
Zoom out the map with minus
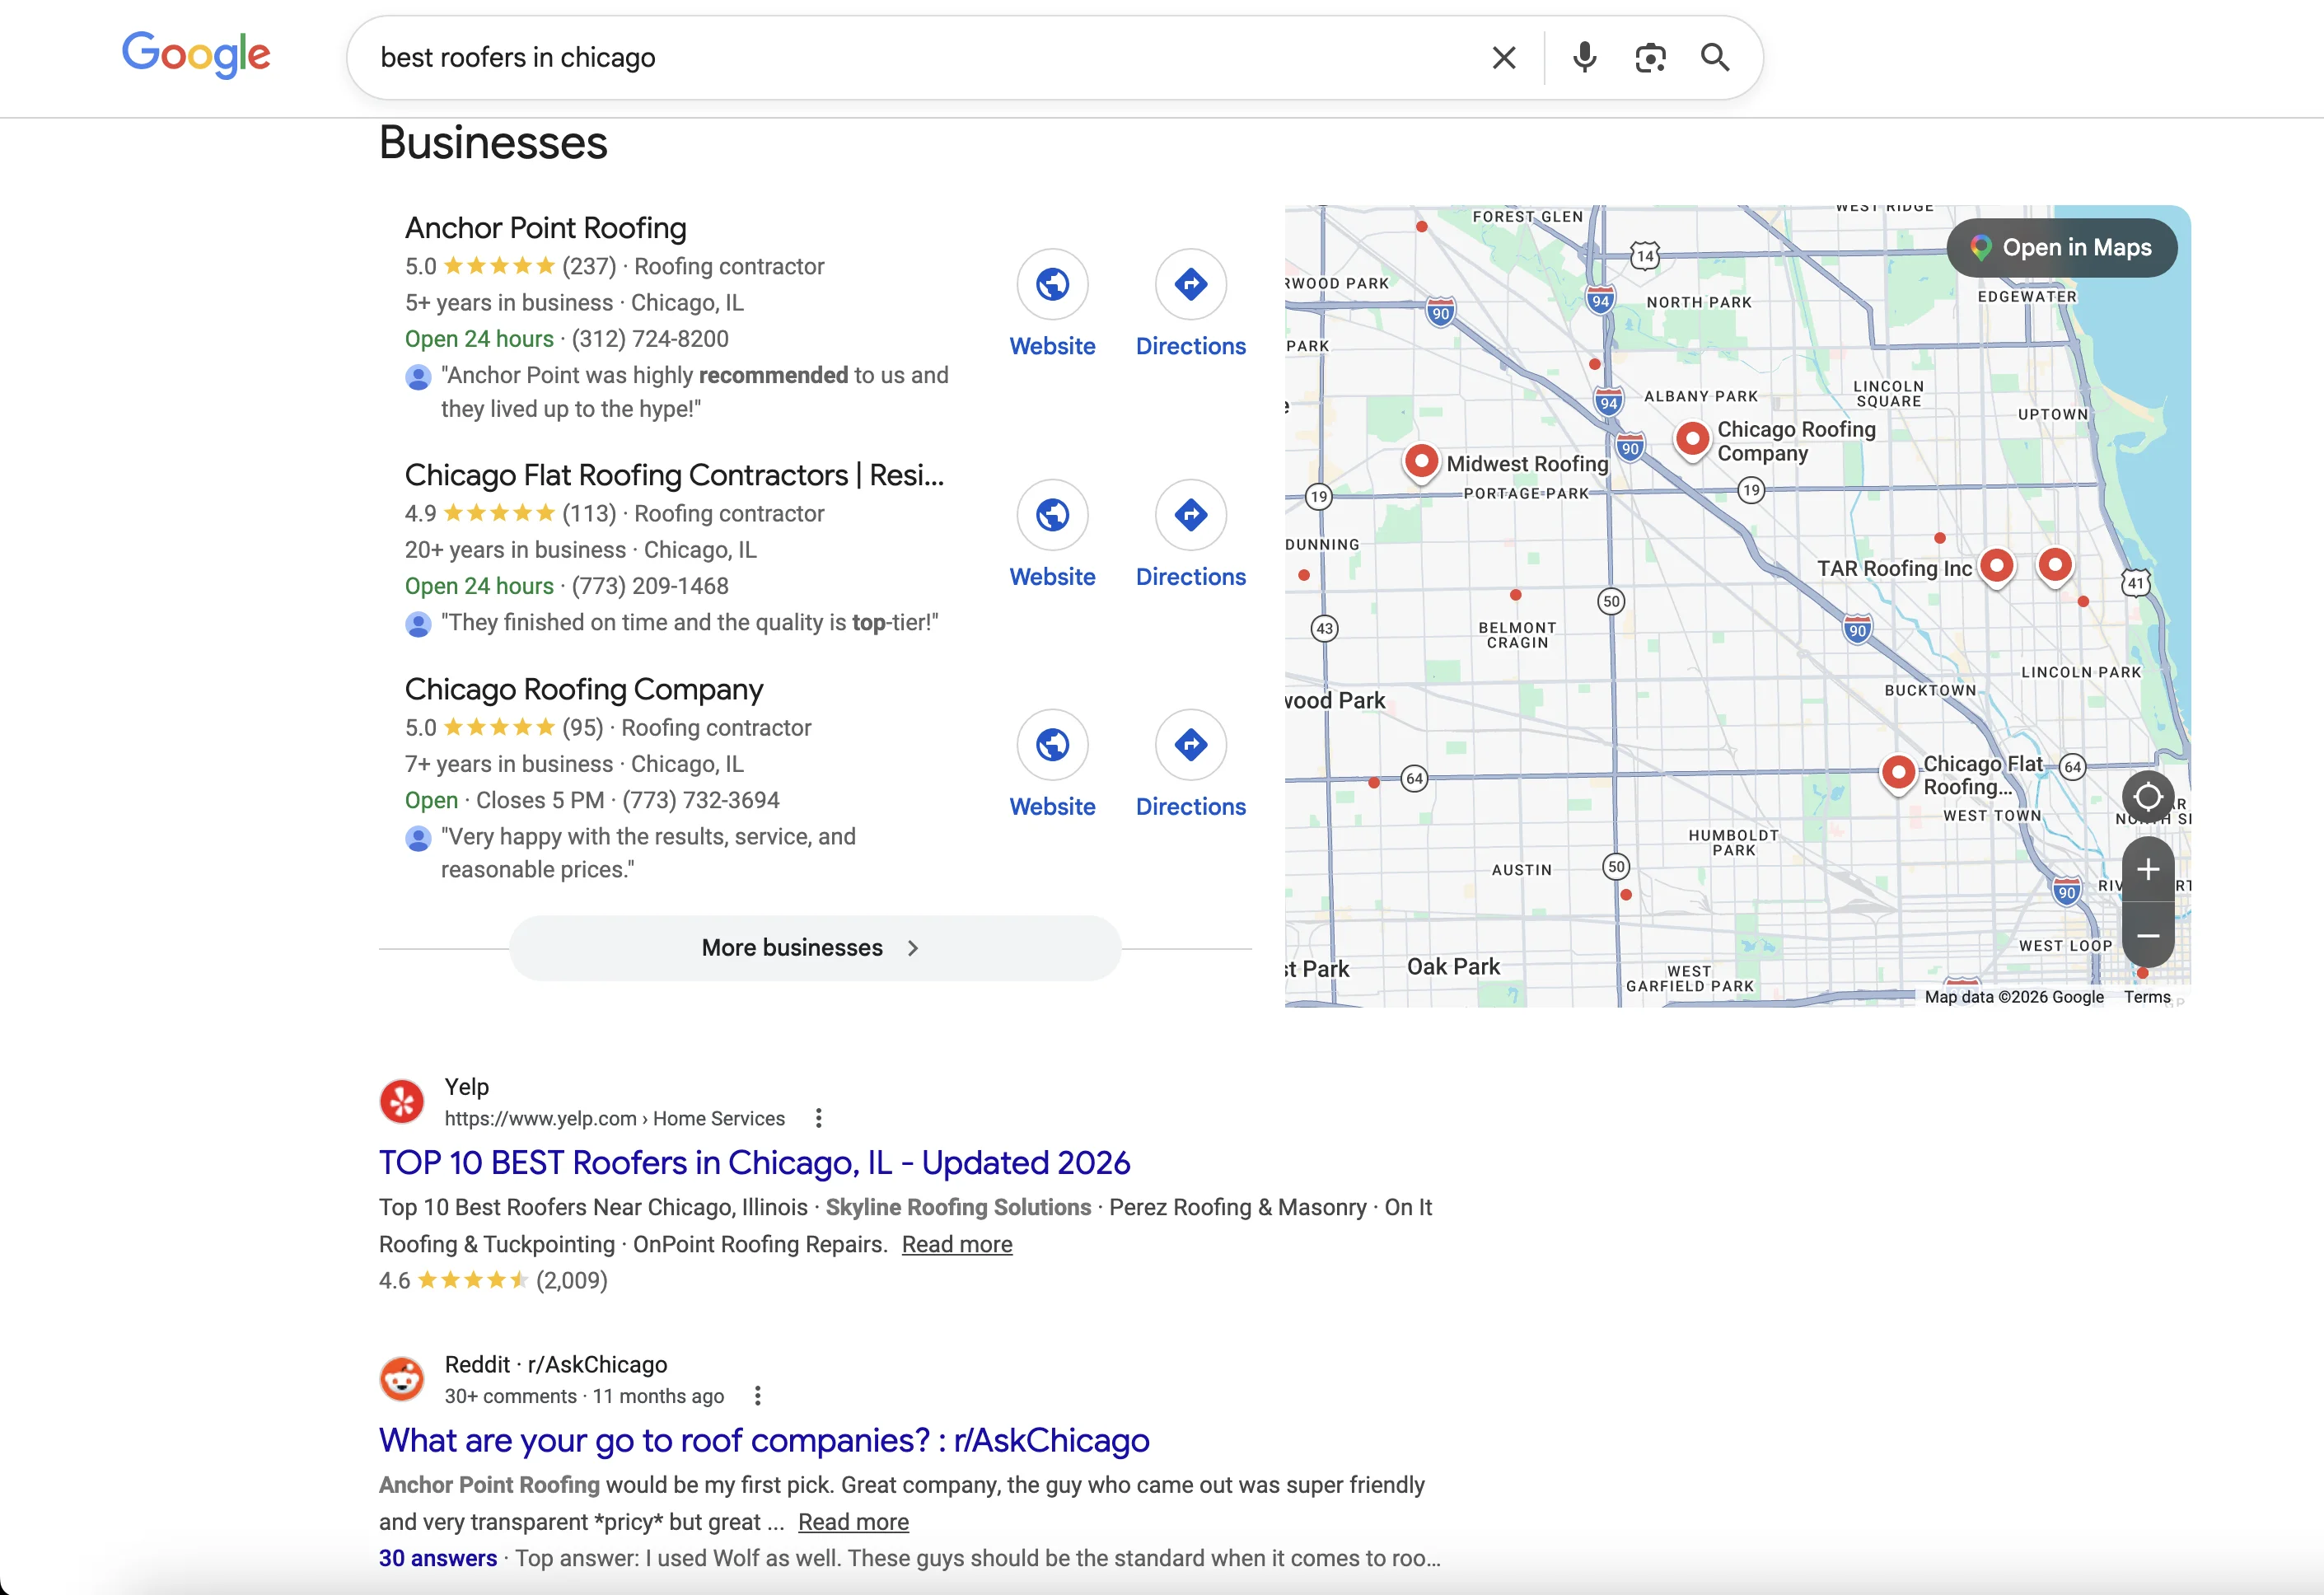point(2147,936)
